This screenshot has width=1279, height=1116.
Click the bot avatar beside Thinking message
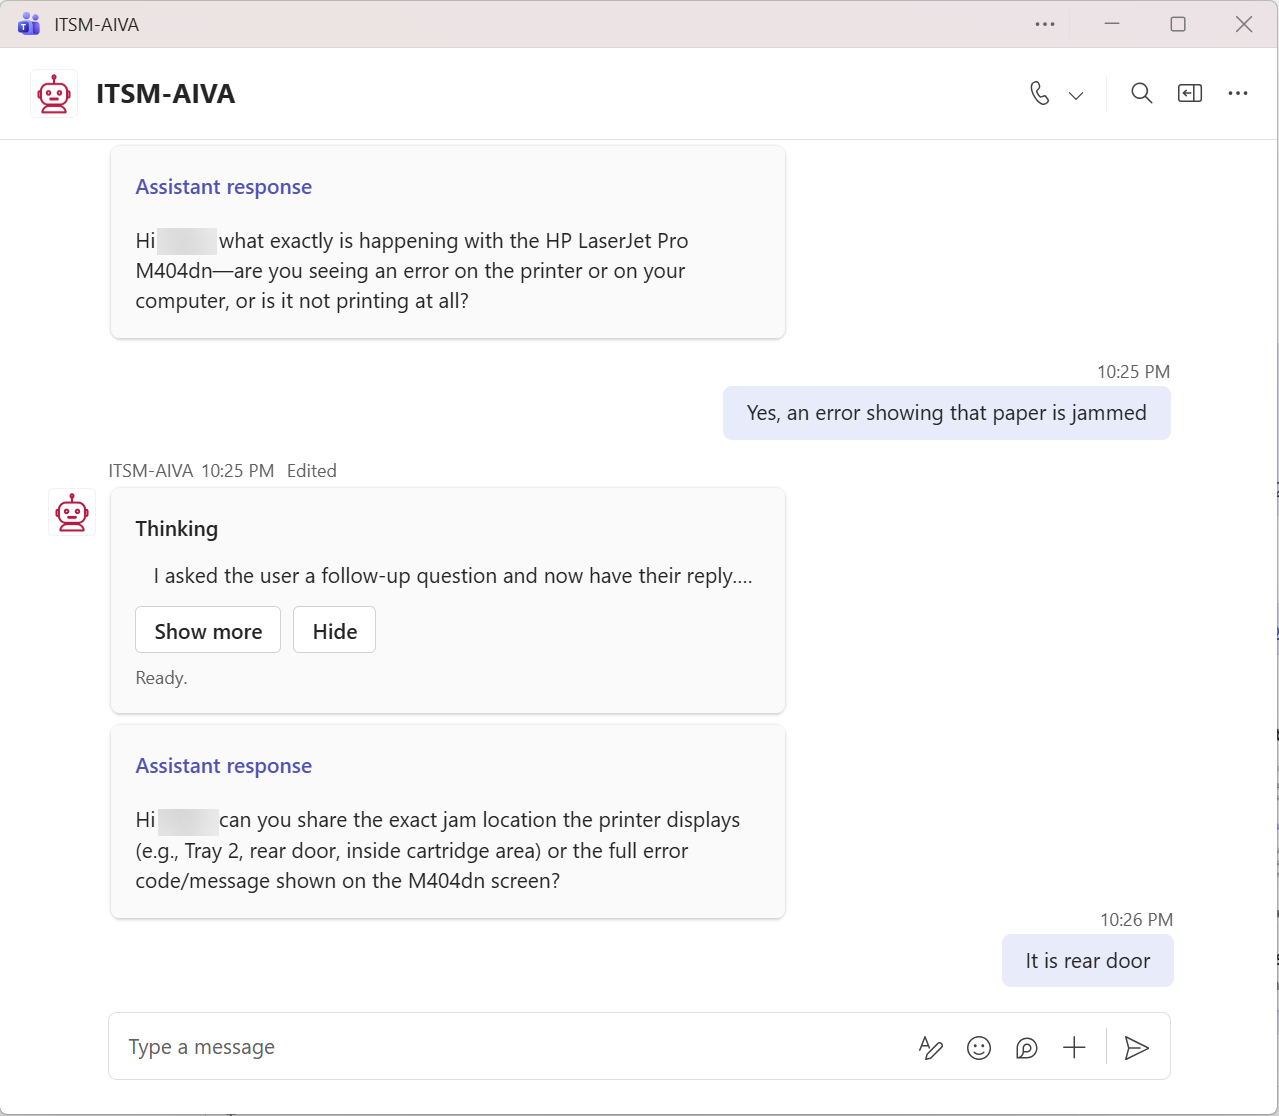(72, 512)
